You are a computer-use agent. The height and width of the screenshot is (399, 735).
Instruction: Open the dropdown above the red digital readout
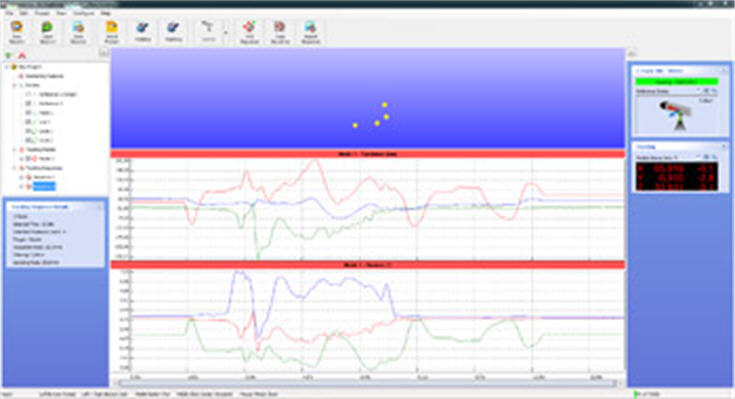[698, 157]
